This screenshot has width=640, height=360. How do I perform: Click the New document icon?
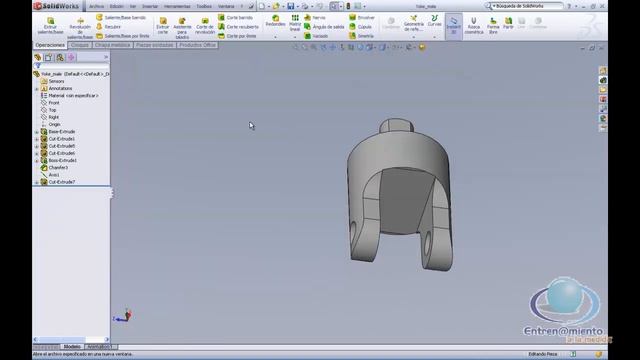[262, 6]
